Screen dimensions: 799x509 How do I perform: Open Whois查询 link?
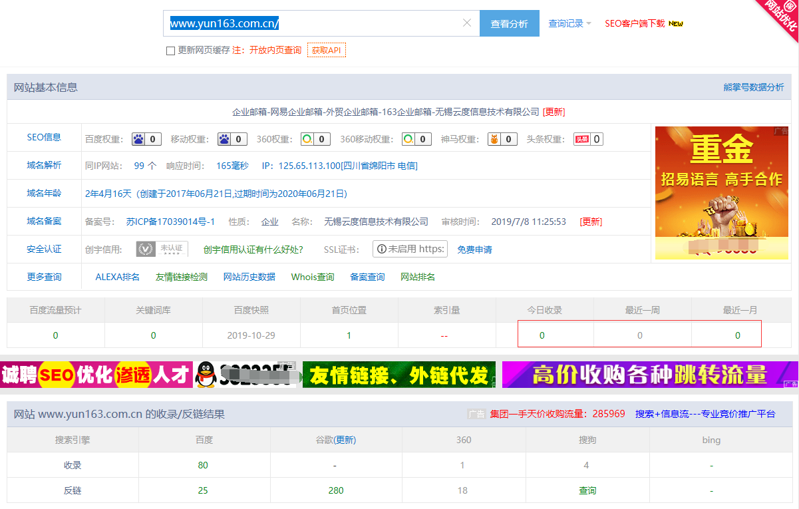click(x=312, y=277)
